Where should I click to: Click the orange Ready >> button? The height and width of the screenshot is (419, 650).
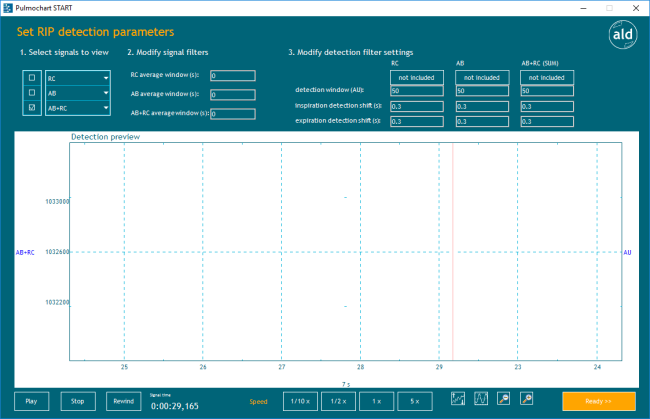click(x=598, y=401)
